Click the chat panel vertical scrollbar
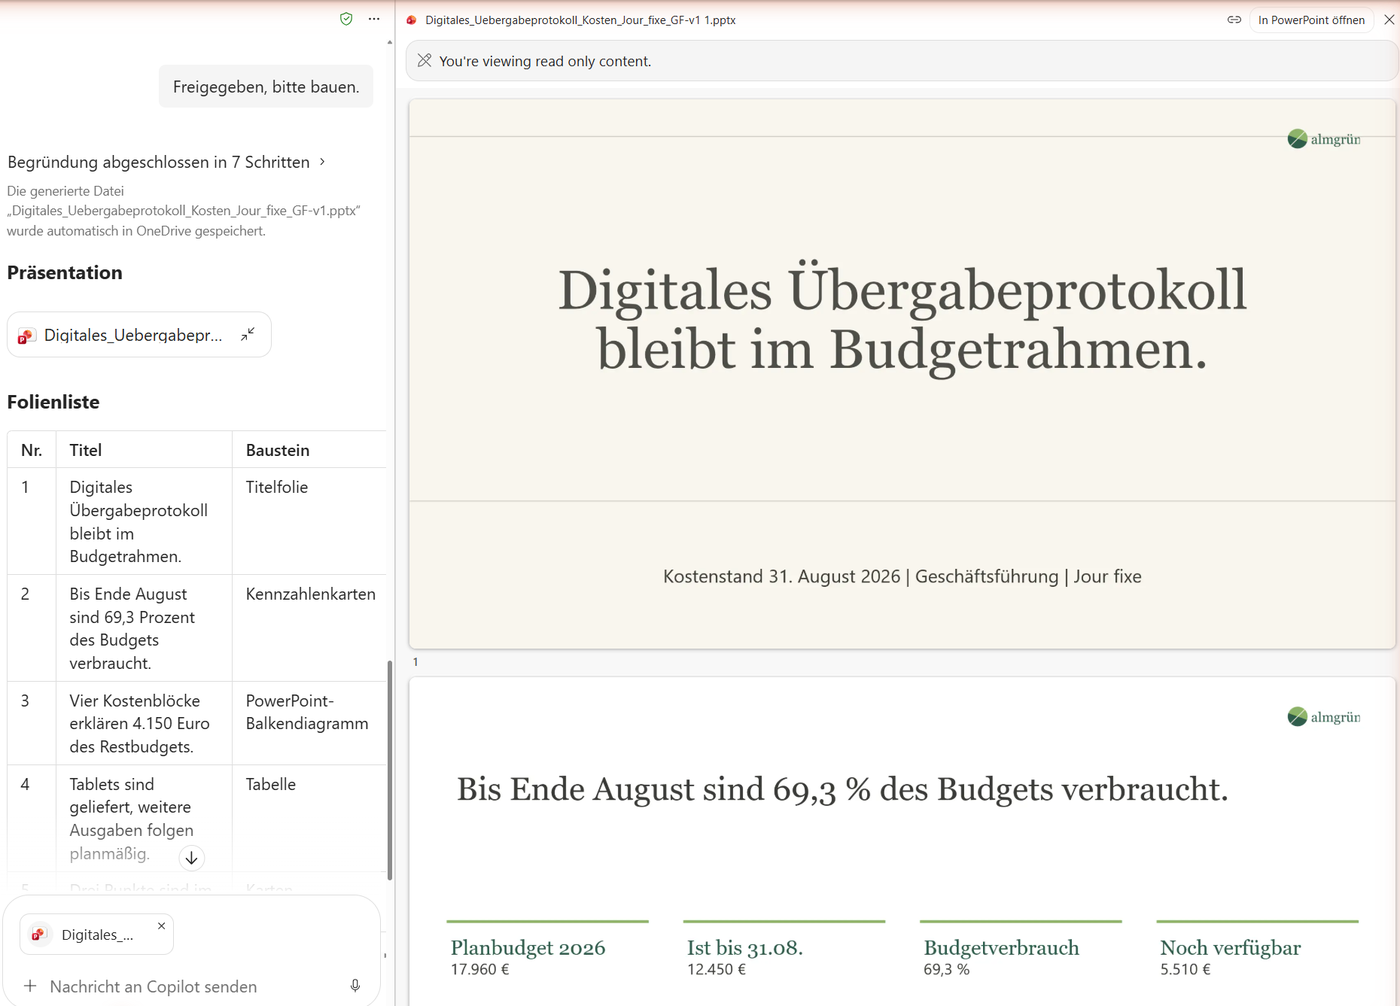The width and height of the screenshot is (1400, 1006). point(389,770)
